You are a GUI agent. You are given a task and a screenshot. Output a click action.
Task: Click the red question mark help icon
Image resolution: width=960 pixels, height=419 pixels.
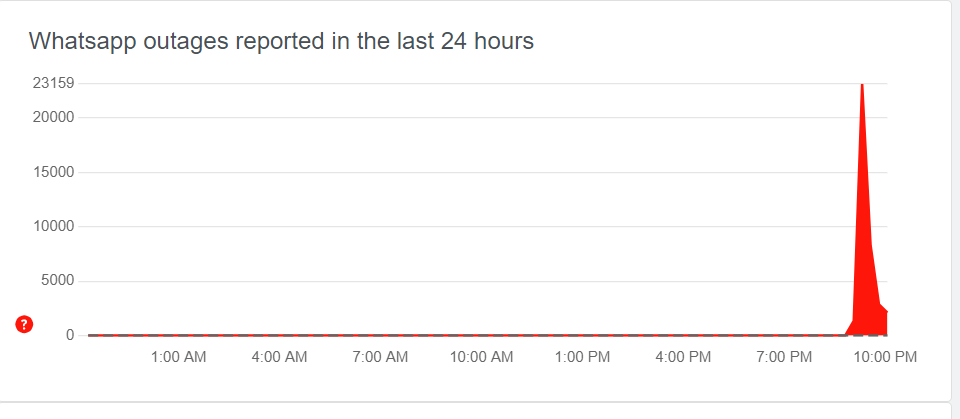point(24,324)
